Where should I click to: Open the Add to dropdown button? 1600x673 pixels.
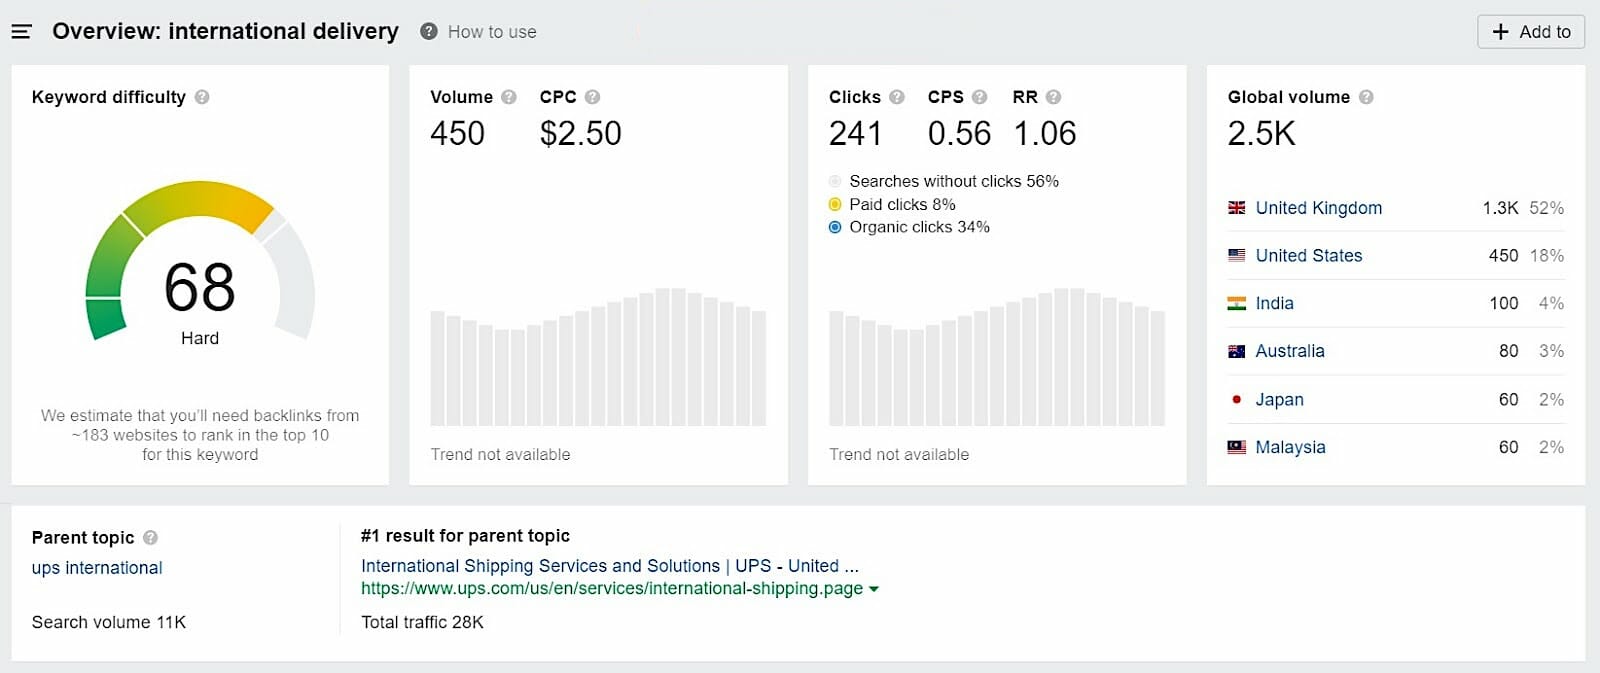click(x=1530, y=32)
